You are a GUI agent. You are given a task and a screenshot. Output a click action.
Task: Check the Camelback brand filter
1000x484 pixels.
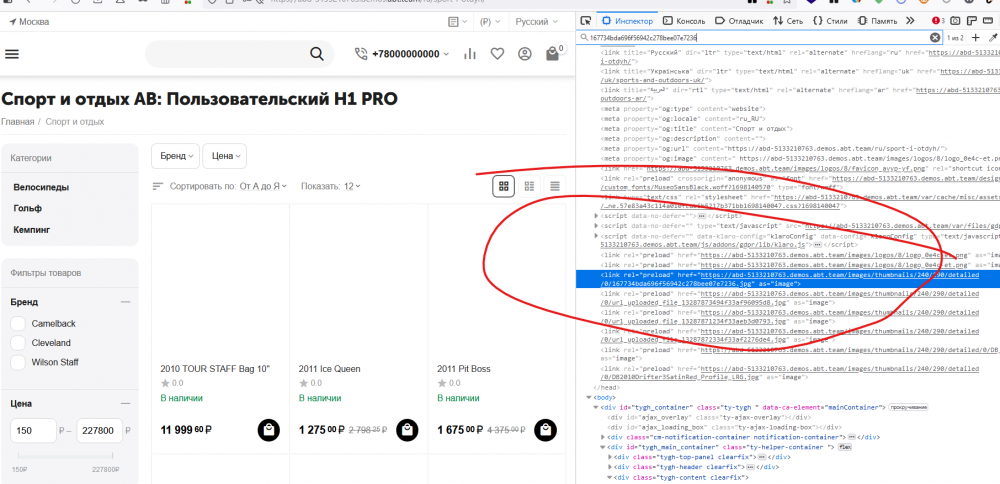point(18,323)
